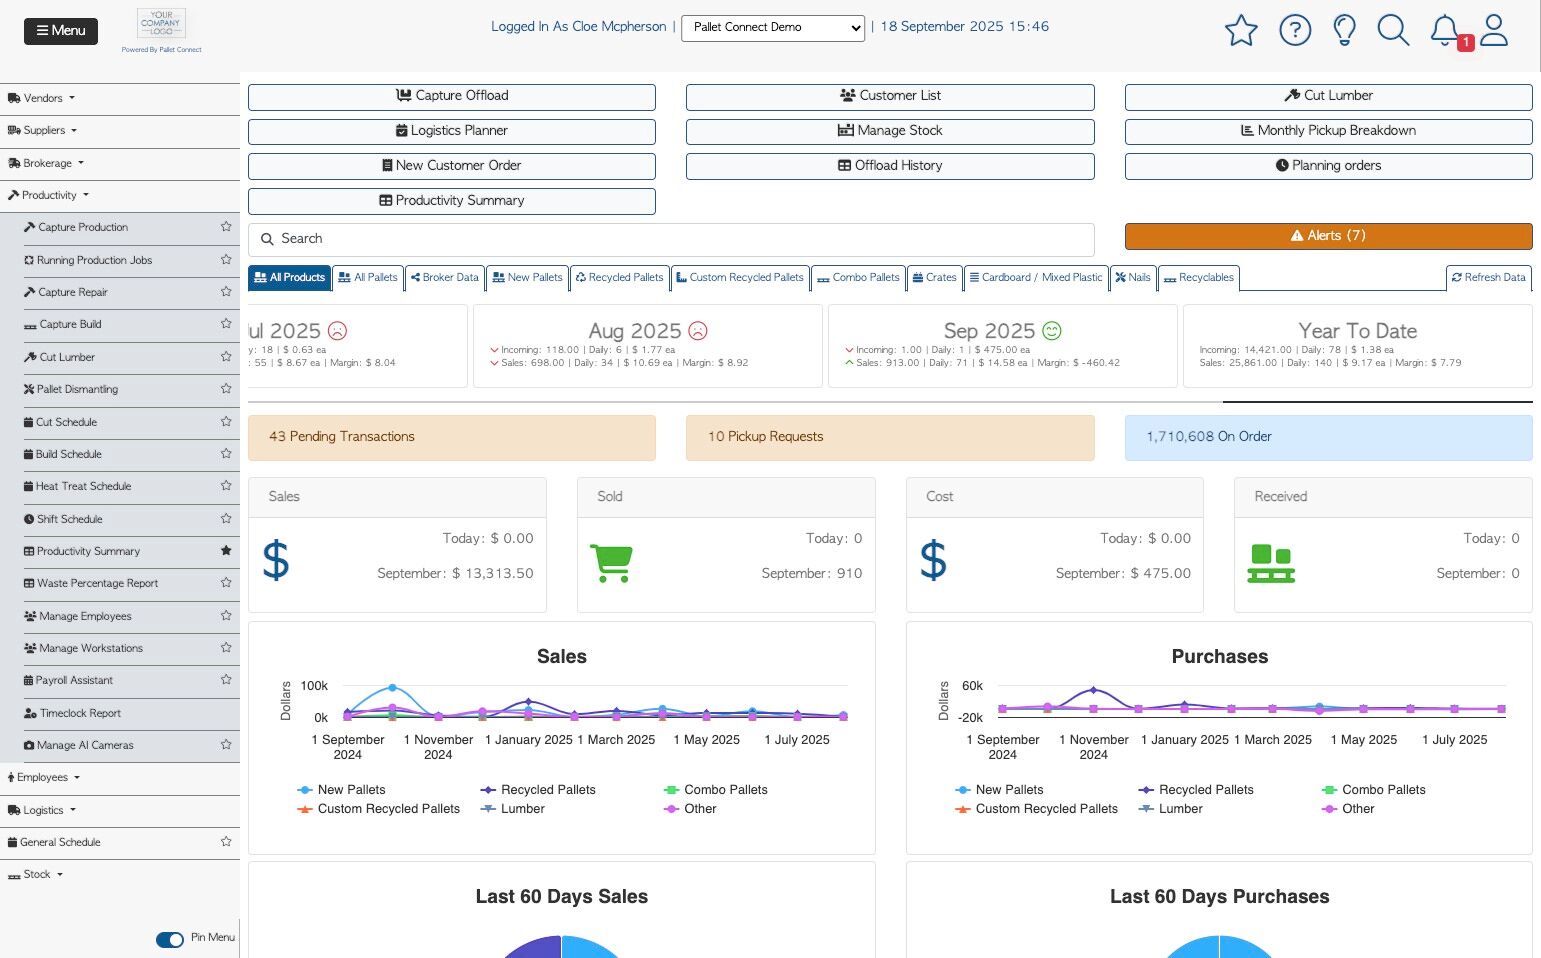Open the user profile icon
Viewport: 1541px width, 958px height.
pos(1494,30)
